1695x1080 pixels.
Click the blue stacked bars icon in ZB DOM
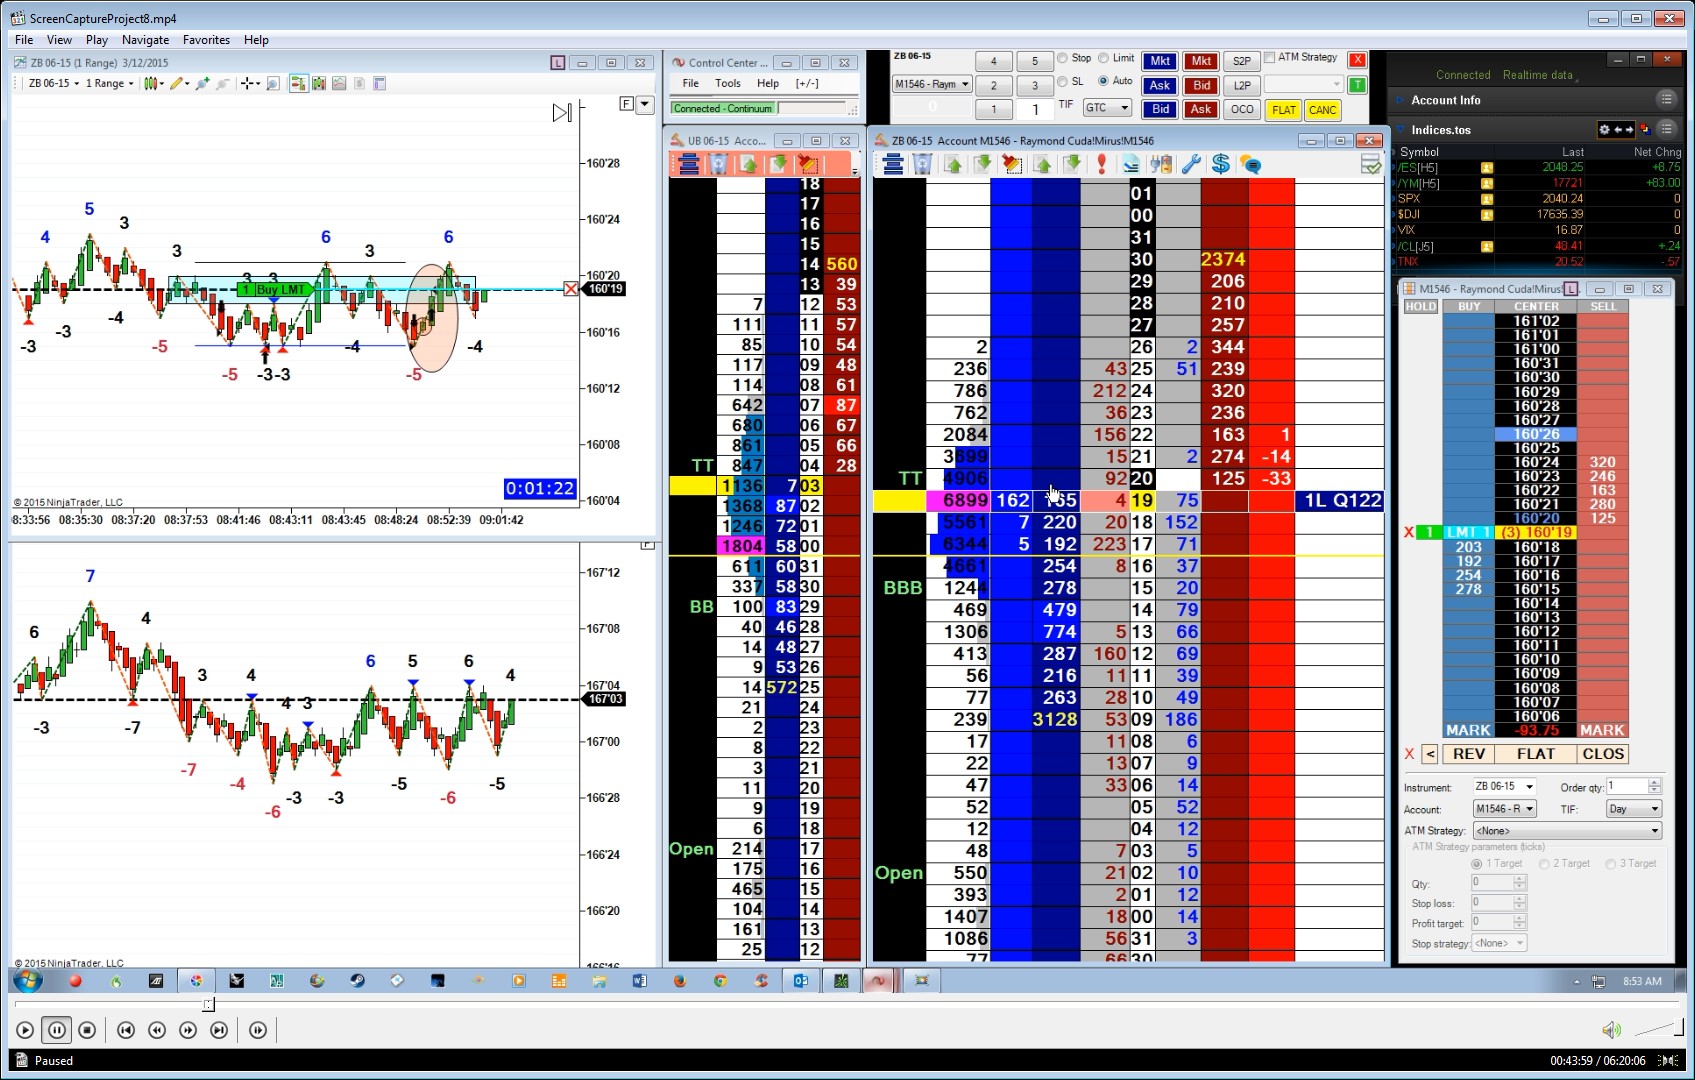[x=893, y=164]
